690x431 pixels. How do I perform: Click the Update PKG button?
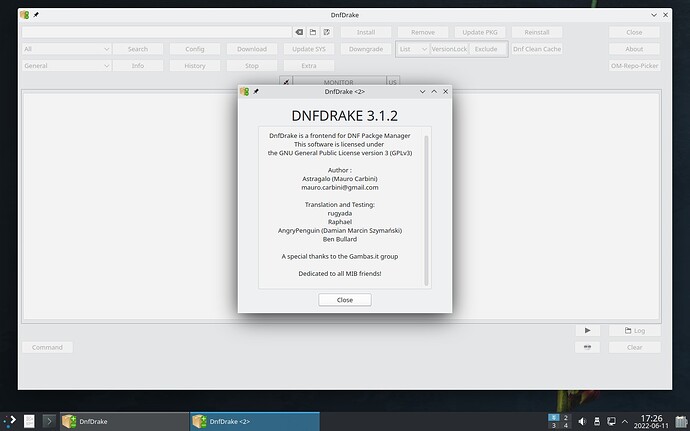(x=480, y=32)
